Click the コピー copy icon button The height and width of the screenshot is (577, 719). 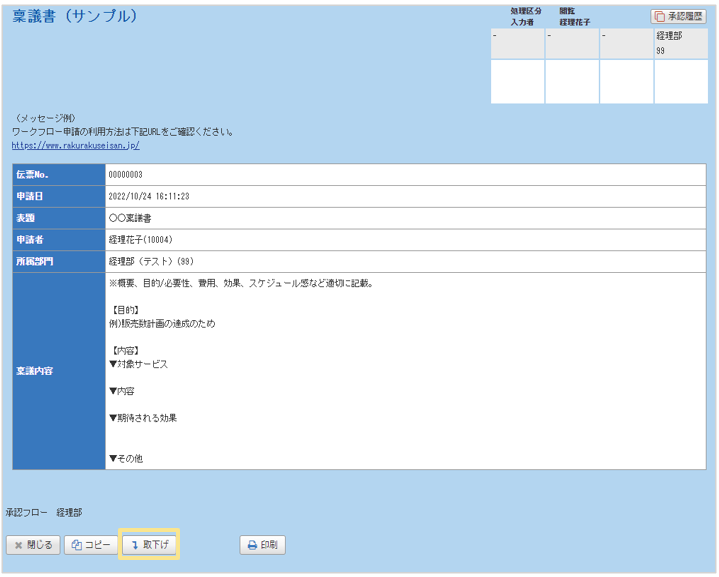click(x=90, y=545)
